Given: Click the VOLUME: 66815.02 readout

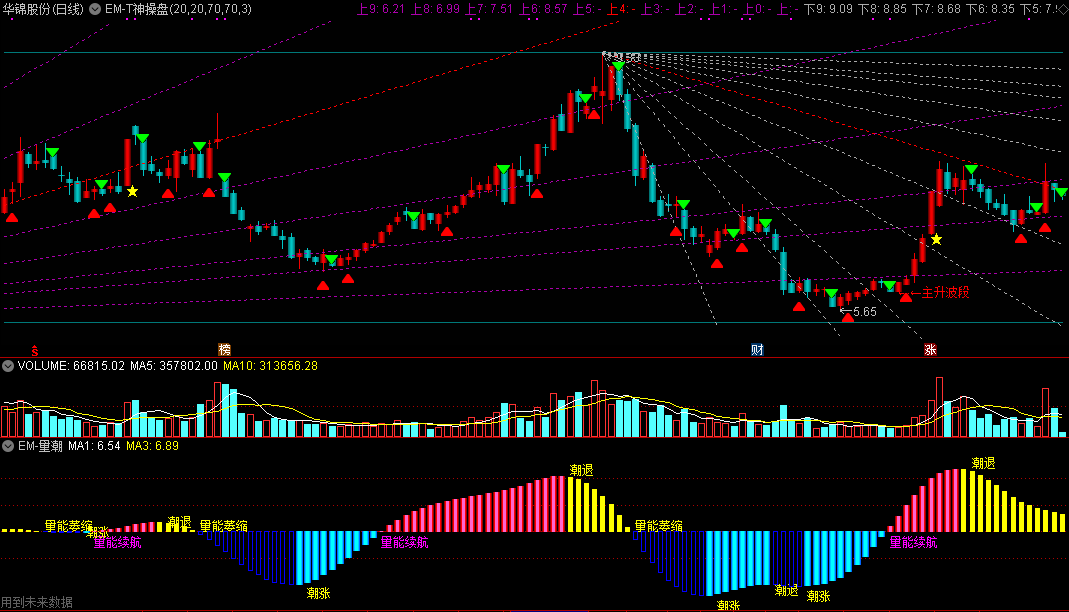Looking at the screenshot, I should (x=71, y=366).
